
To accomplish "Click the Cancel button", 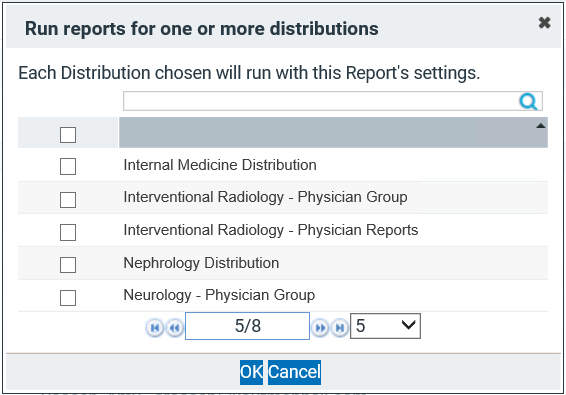I will point(294,372).
